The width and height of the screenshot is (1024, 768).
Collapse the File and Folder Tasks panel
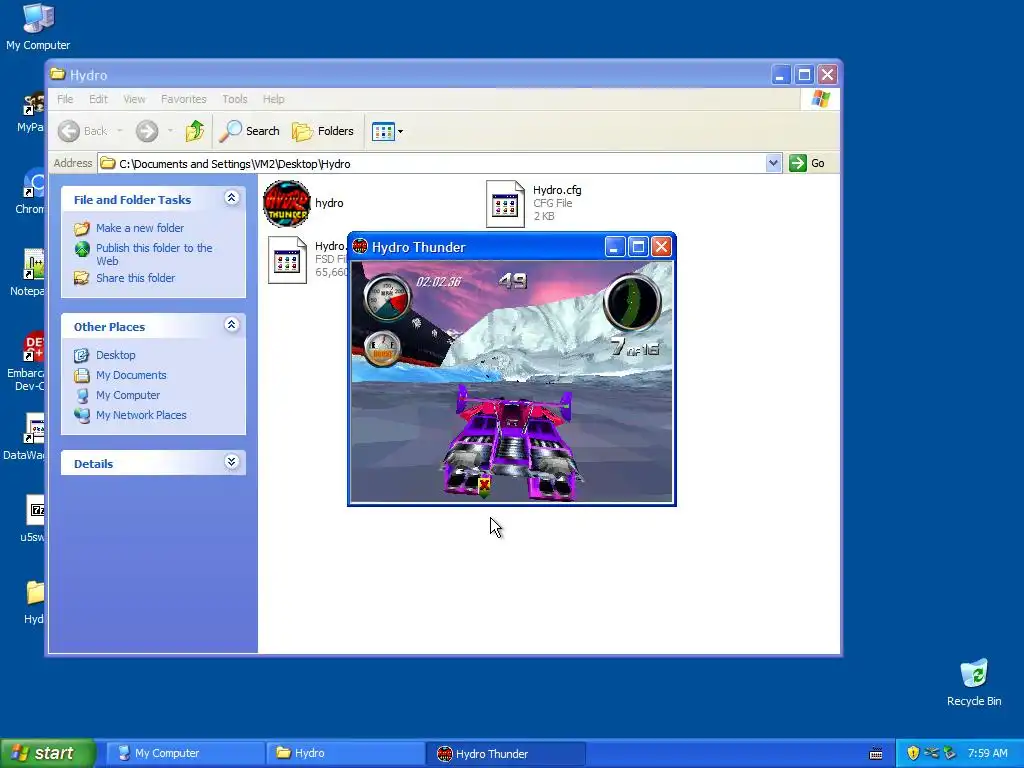[x=231, y=198]
